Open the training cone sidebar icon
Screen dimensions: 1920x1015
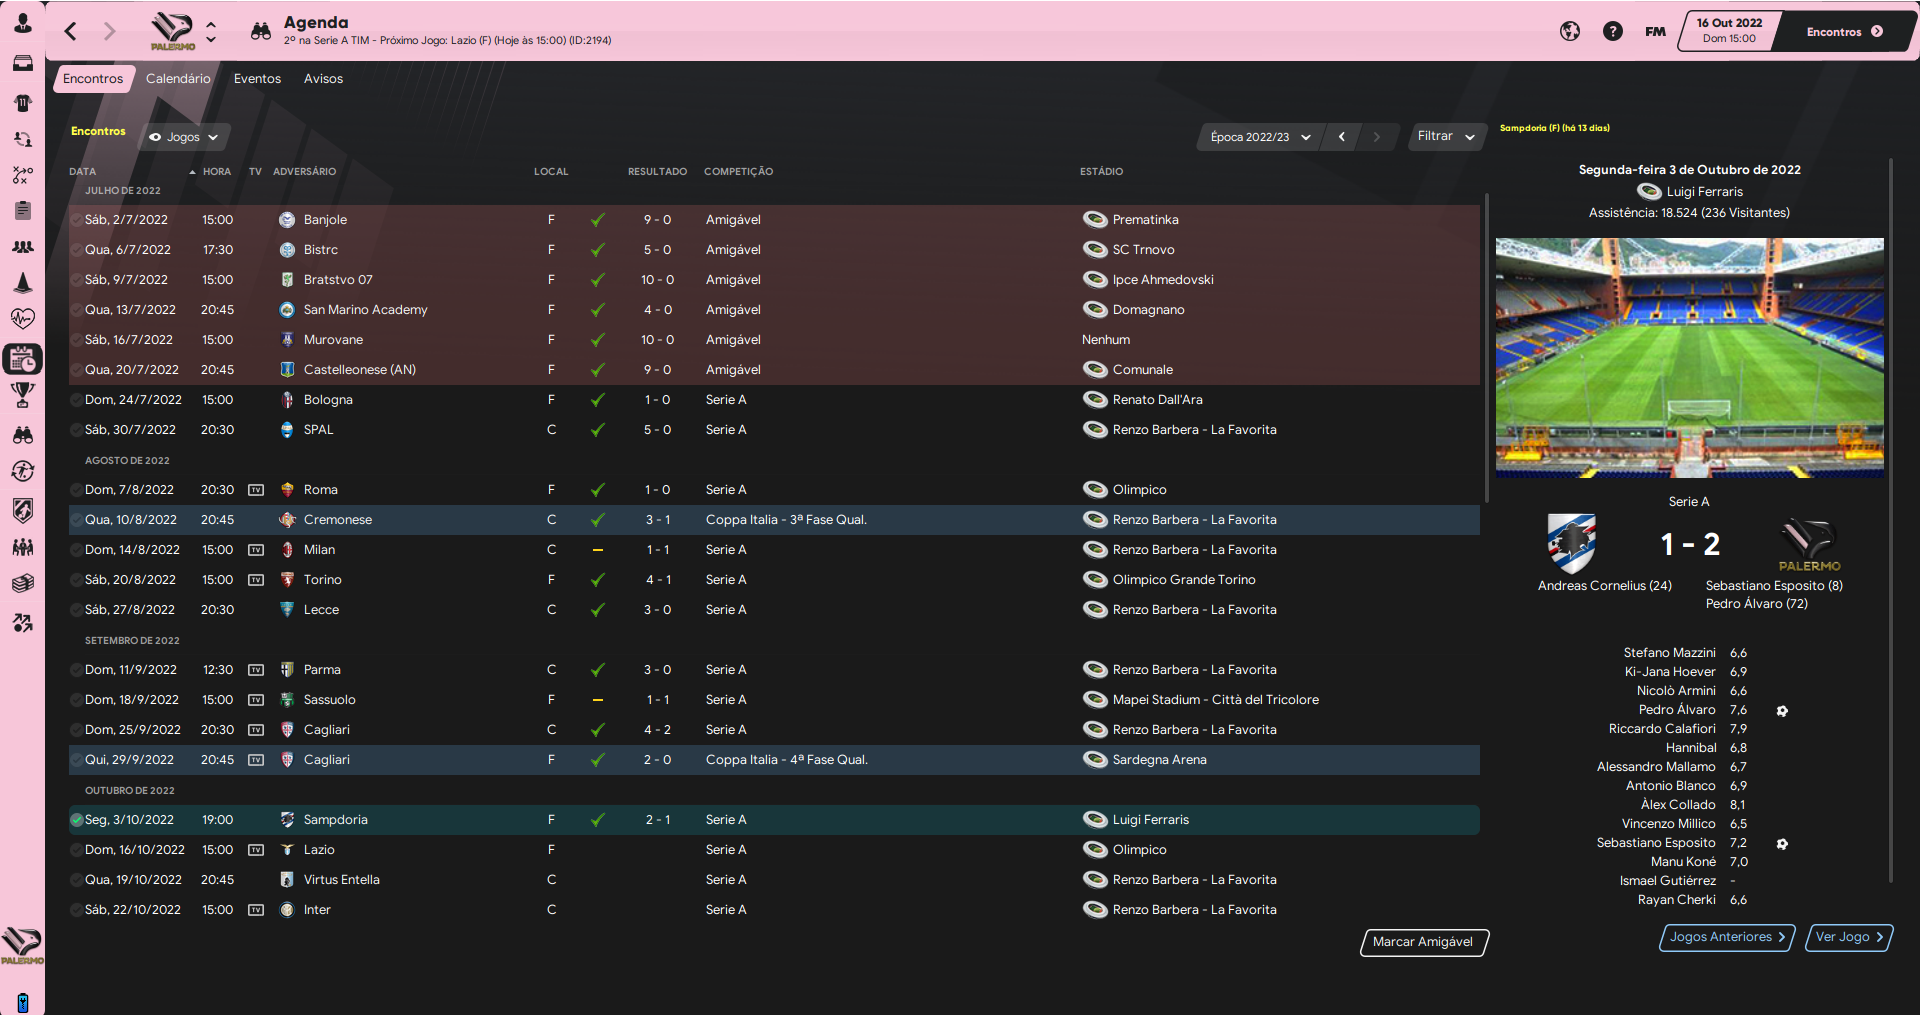(22, 283)
